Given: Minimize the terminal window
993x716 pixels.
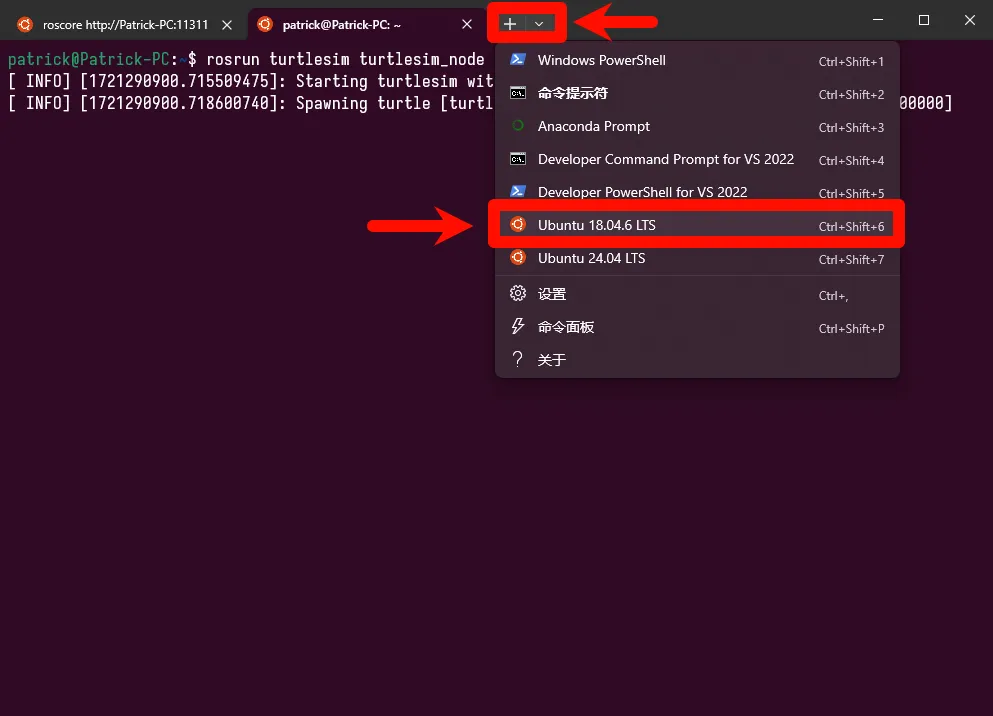Looking at the screenshot, I should click(878, 20).
